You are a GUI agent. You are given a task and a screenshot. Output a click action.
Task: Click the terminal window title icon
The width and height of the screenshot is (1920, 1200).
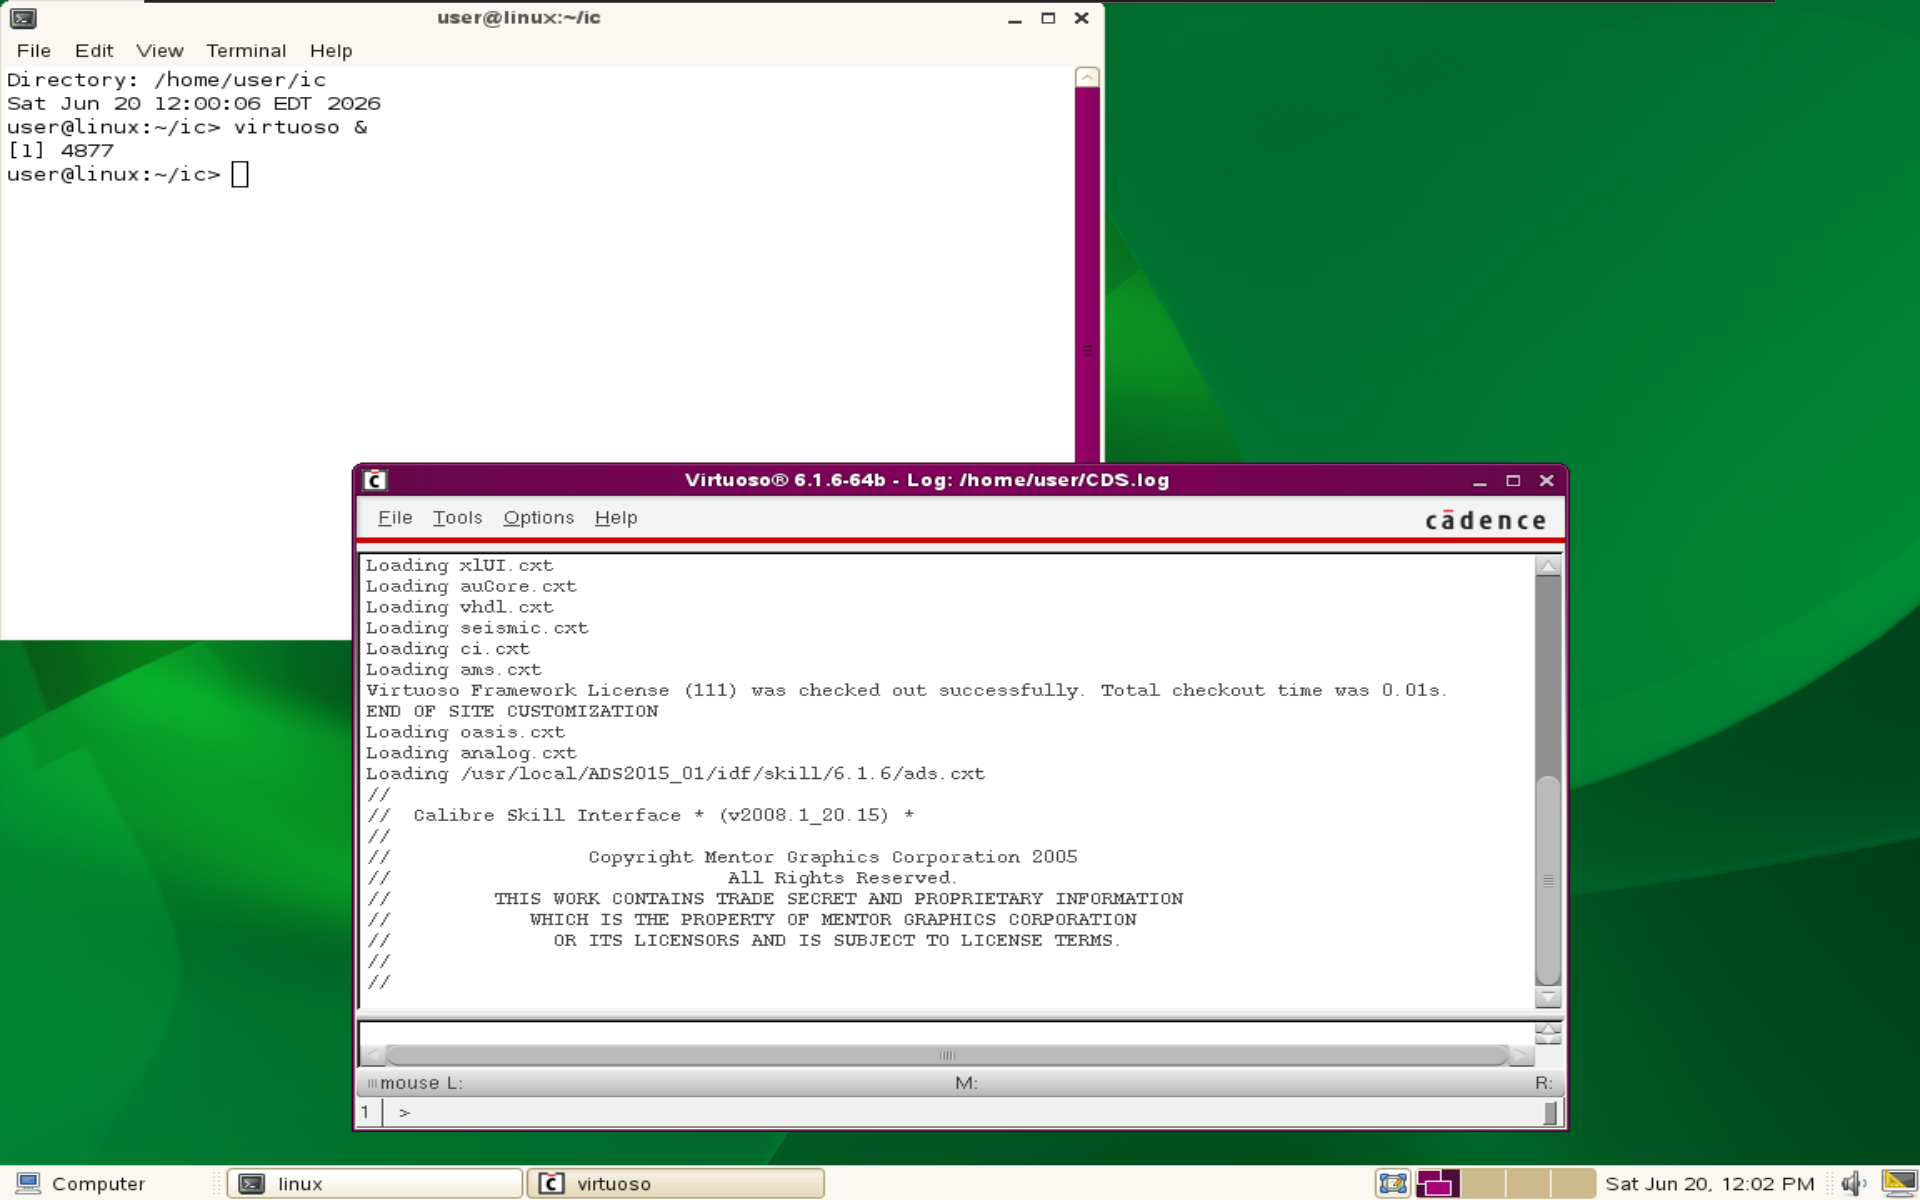(23, 18)
